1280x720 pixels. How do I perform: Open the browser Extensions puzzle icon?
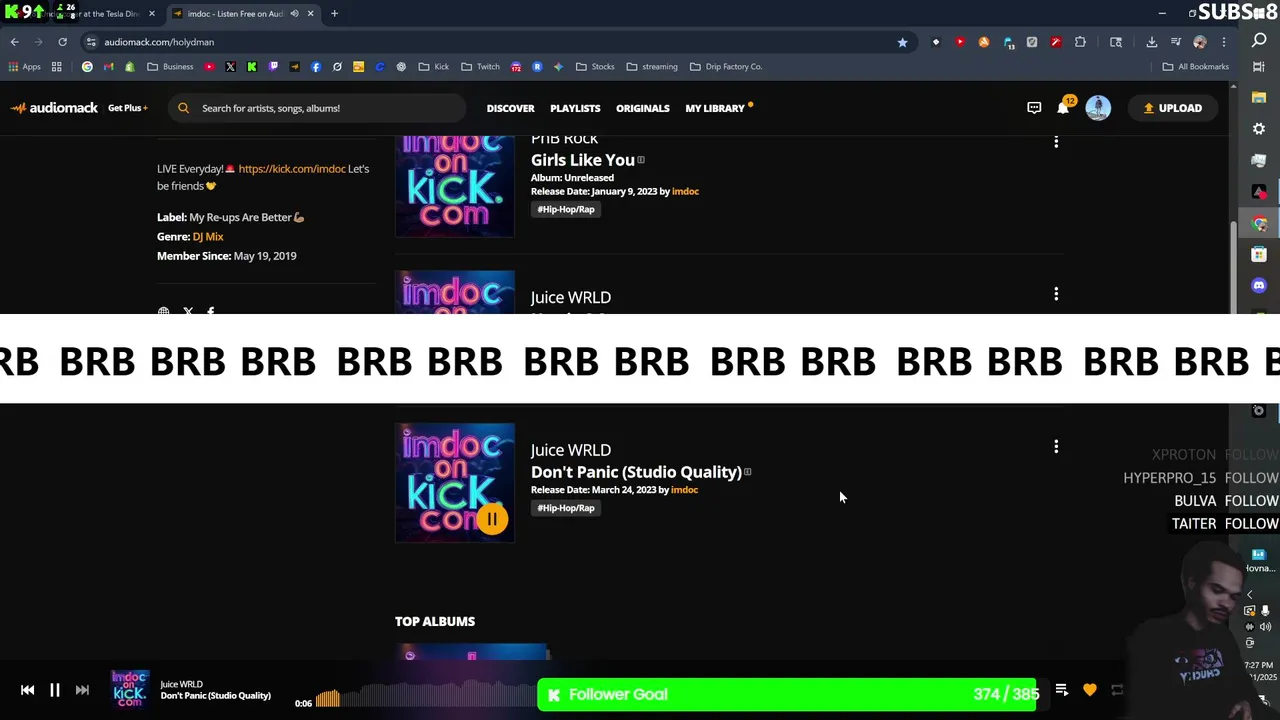(x=1080, y=42)
